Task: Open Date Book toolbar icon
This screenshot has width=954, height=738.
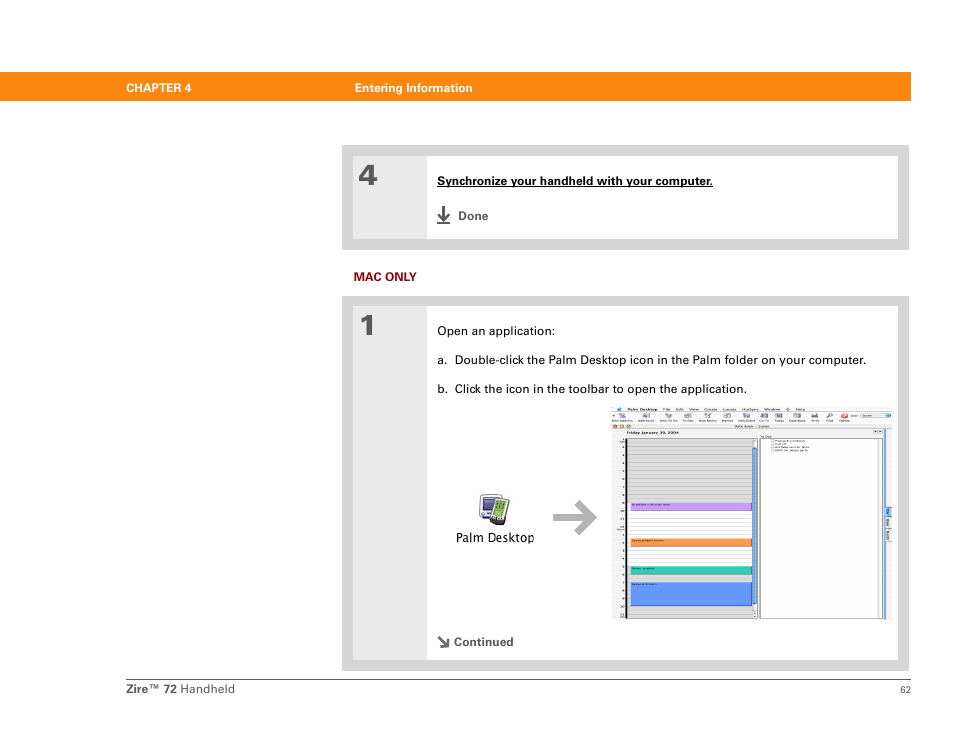Action: click(797, 416)
